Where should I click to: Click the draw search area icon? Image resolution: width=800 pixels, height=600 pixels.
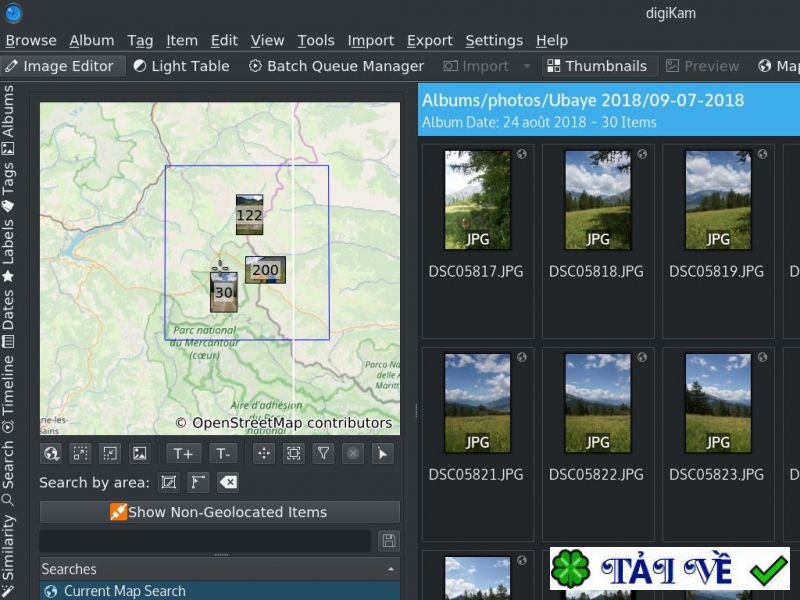(x=169, y=483)
